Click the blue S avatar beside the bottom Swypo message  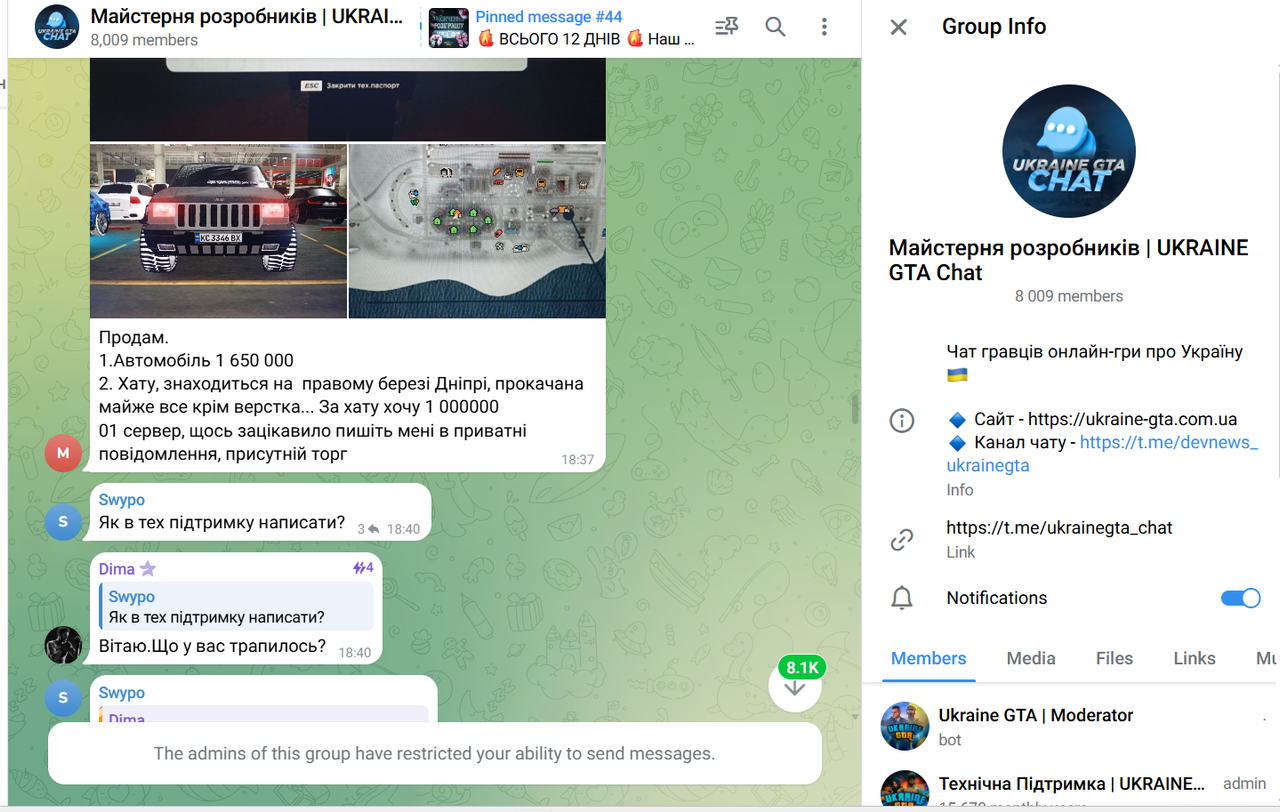(x=63, y=698)
